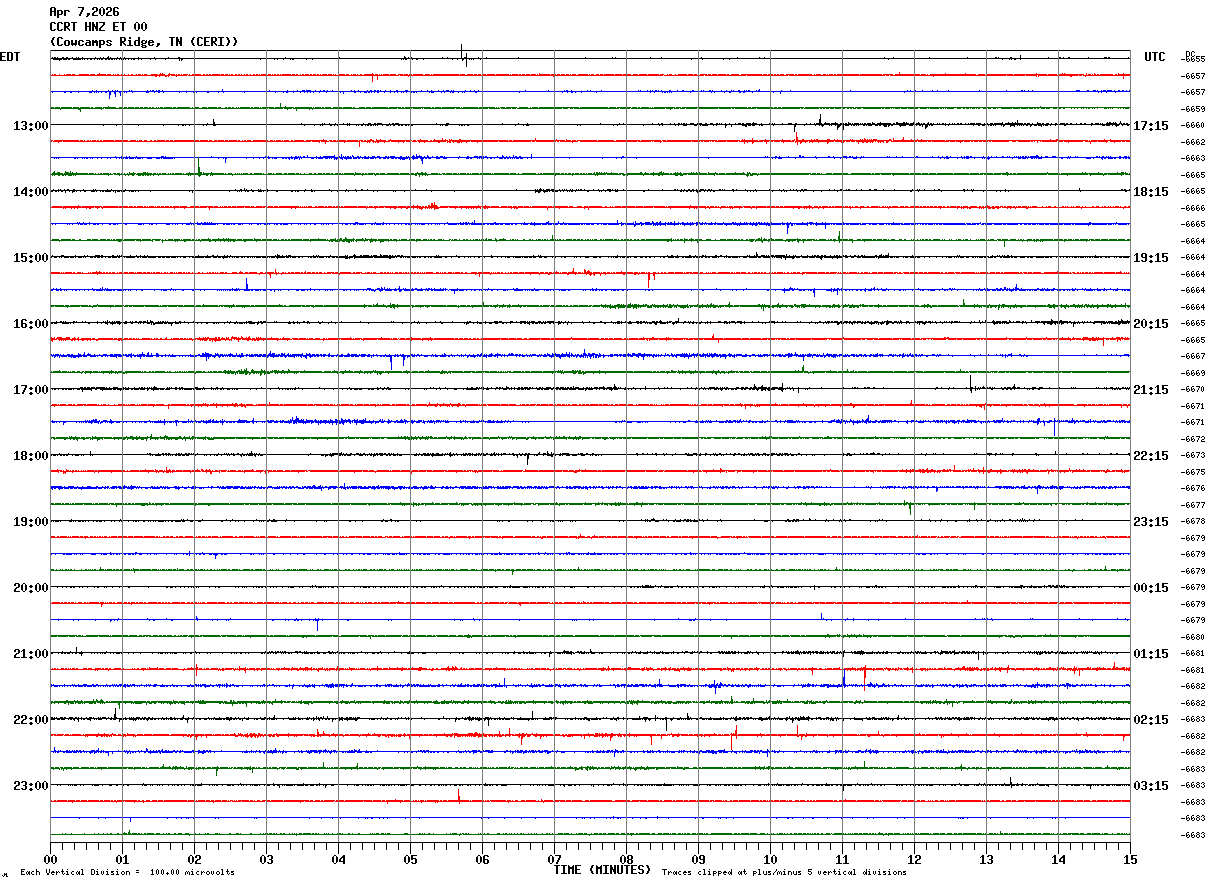Click the 10 minute tick on the bottom axis
1210x886 pixels.
click(770, 859)
